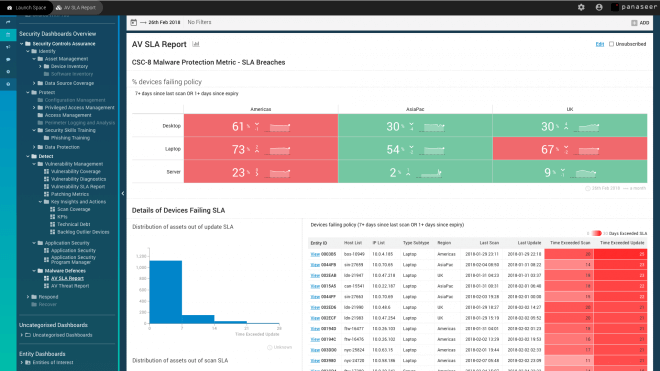Open View link for entity 0803B5
The height and width of the screenshot is (371, 660).
(x=315, y=254)
